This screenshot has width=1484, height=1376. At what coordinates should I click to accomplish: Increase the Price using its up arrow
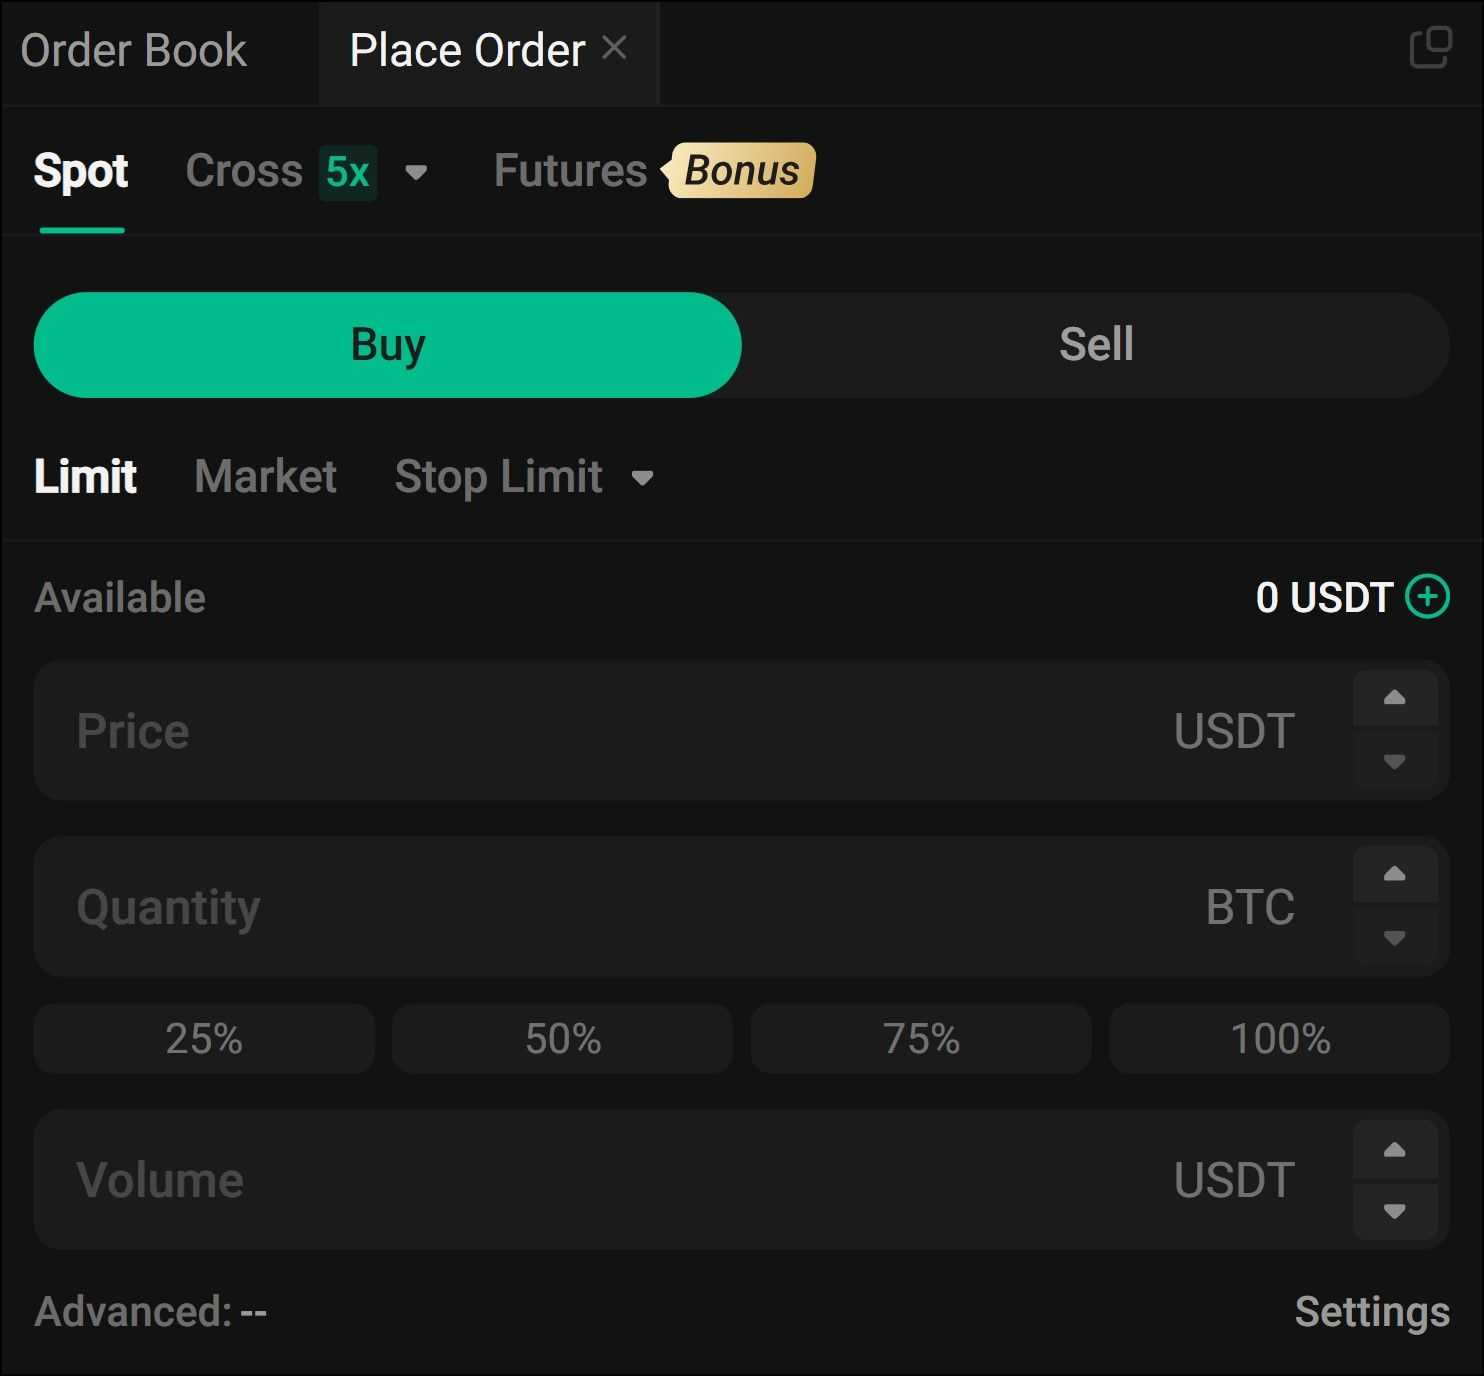coord(1395,699)
